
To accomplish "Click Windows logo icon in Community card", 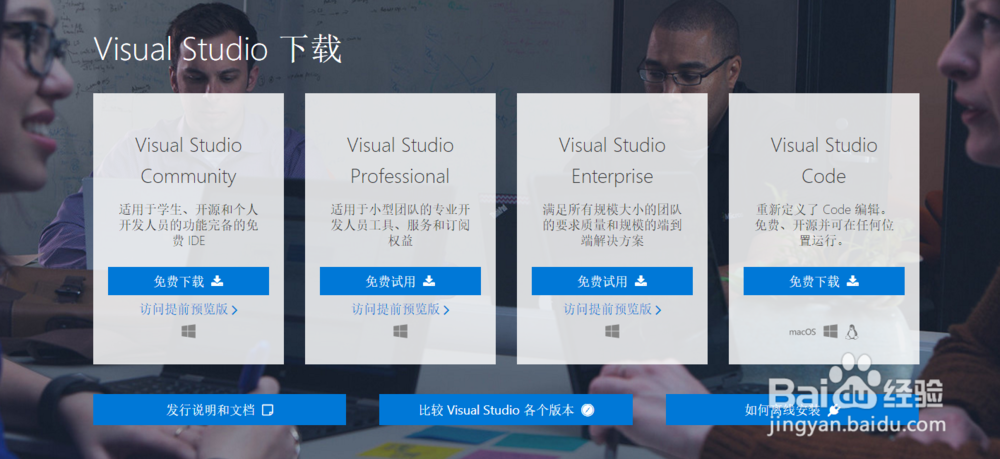I will 189,332.
